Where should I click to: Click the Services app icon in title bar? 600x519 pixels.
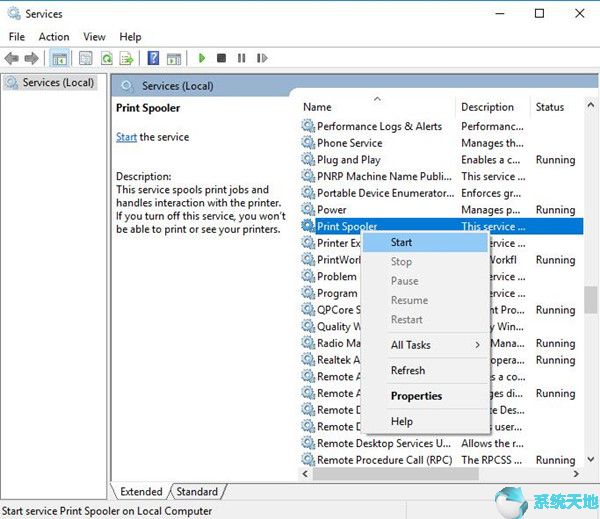(14, 13)
